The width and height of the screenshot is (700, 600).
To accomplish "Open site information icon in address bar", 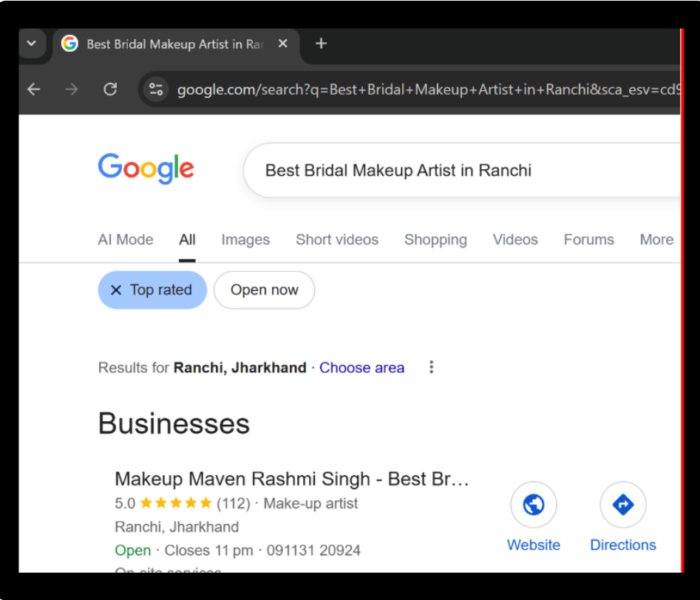I will pyautogui.click(x=156, y=89).
